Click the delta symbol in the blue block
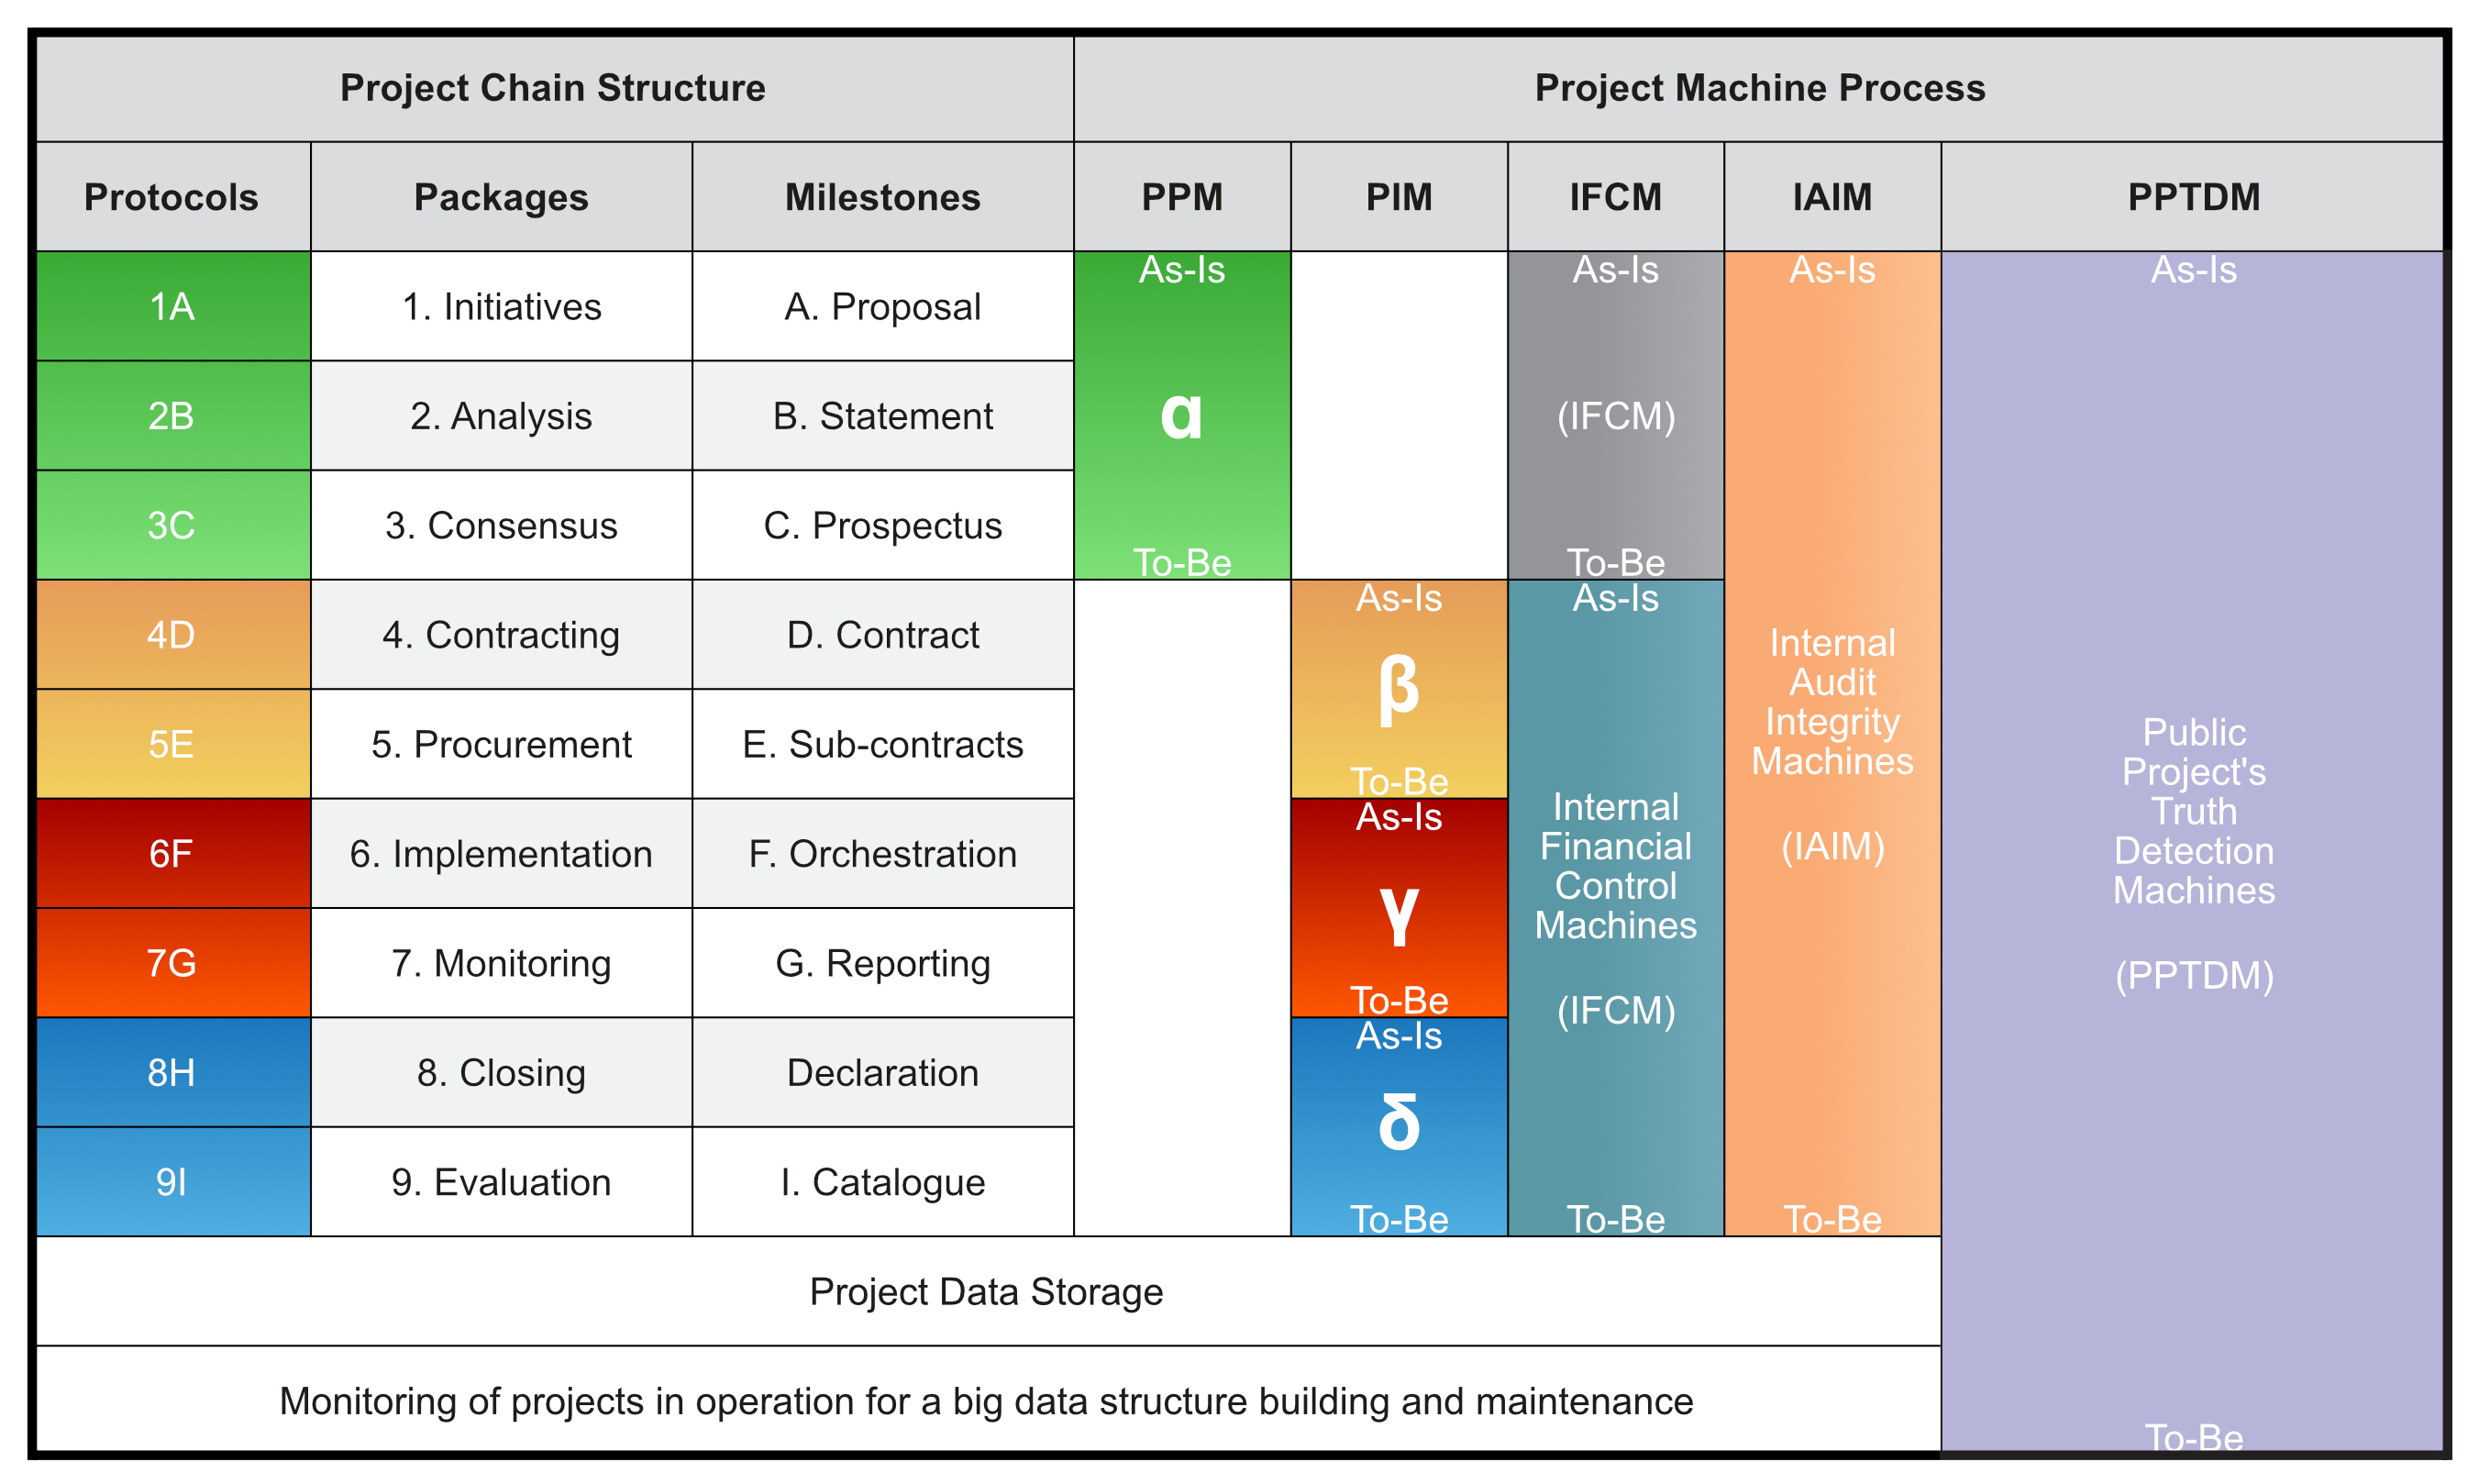The width and height of the screenshot is (2479, 1484). tap(1398, 1121)
